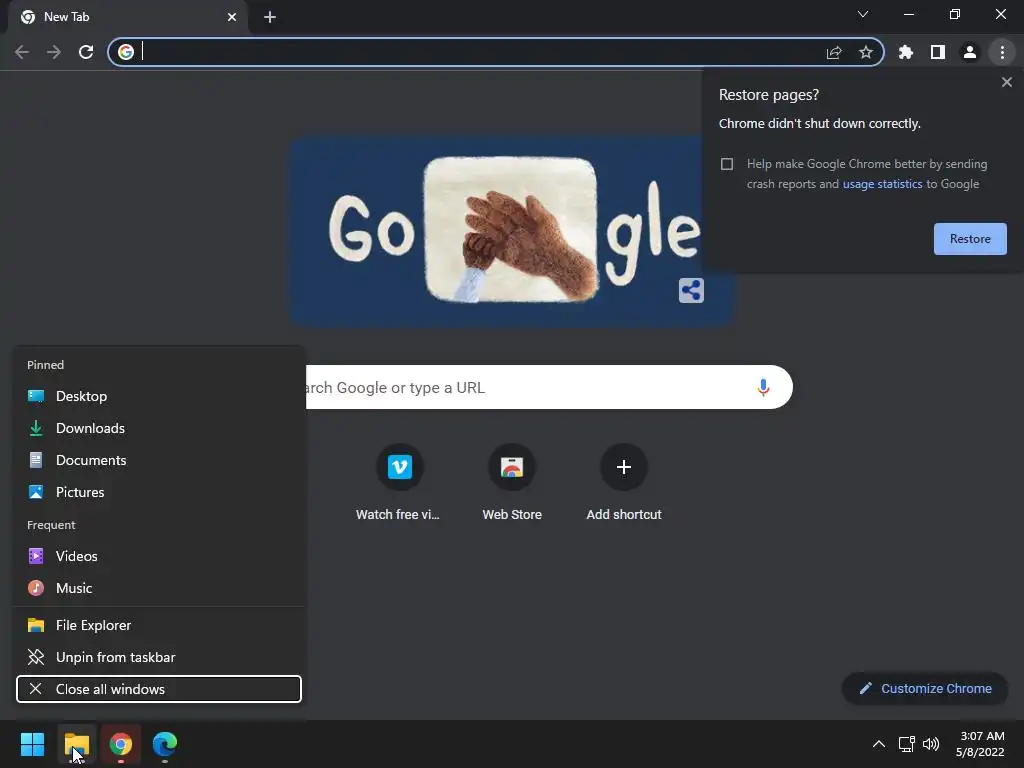Image resolution: width=1024 pixels, height=768 pixels.
Task: Open Downloads from the jump list
Action: point(159,428)
